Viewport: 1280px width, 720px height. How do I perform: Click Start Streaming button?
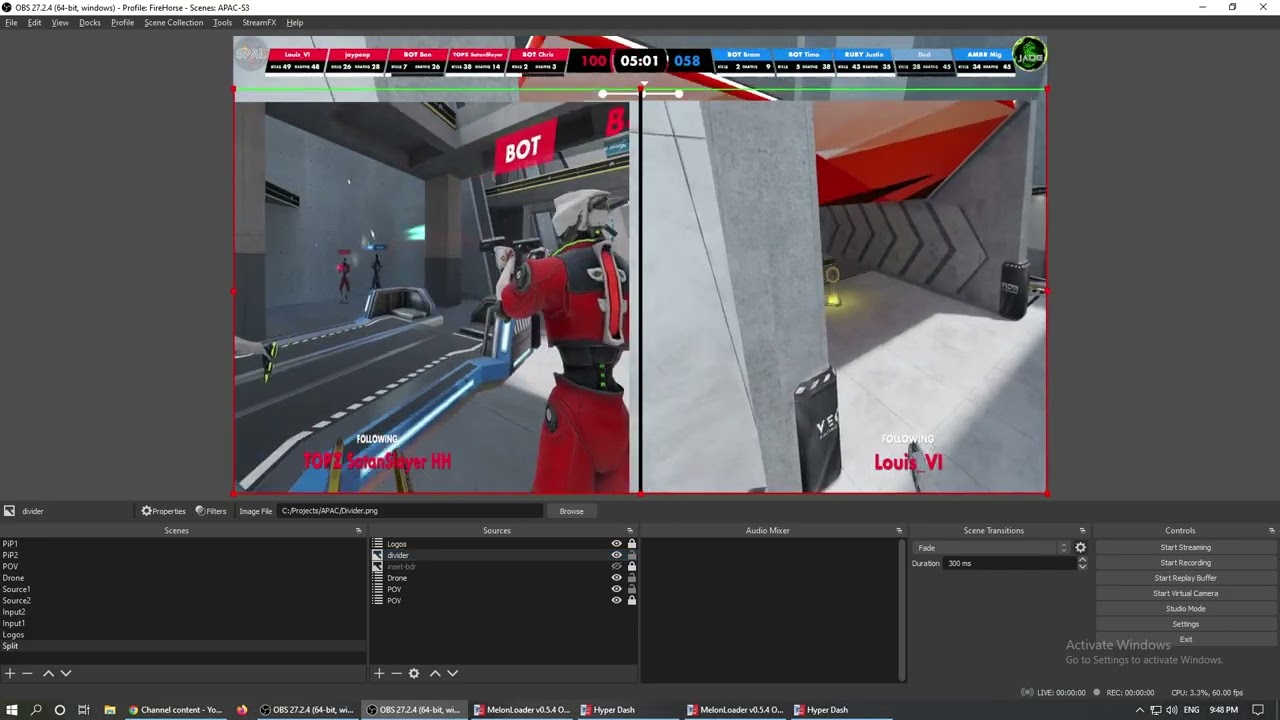[x=1186, y=548]
